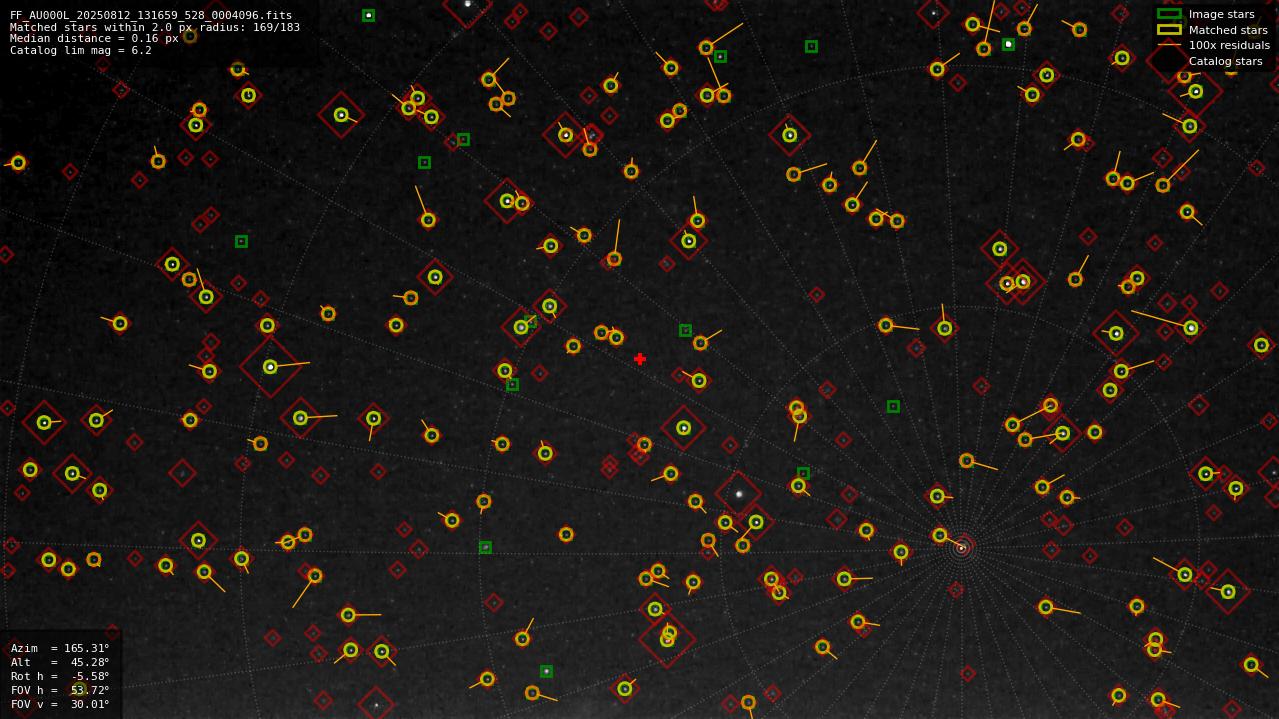
Task: Click the 'Azim = 165.31°' readout
Action: (60, 648)
